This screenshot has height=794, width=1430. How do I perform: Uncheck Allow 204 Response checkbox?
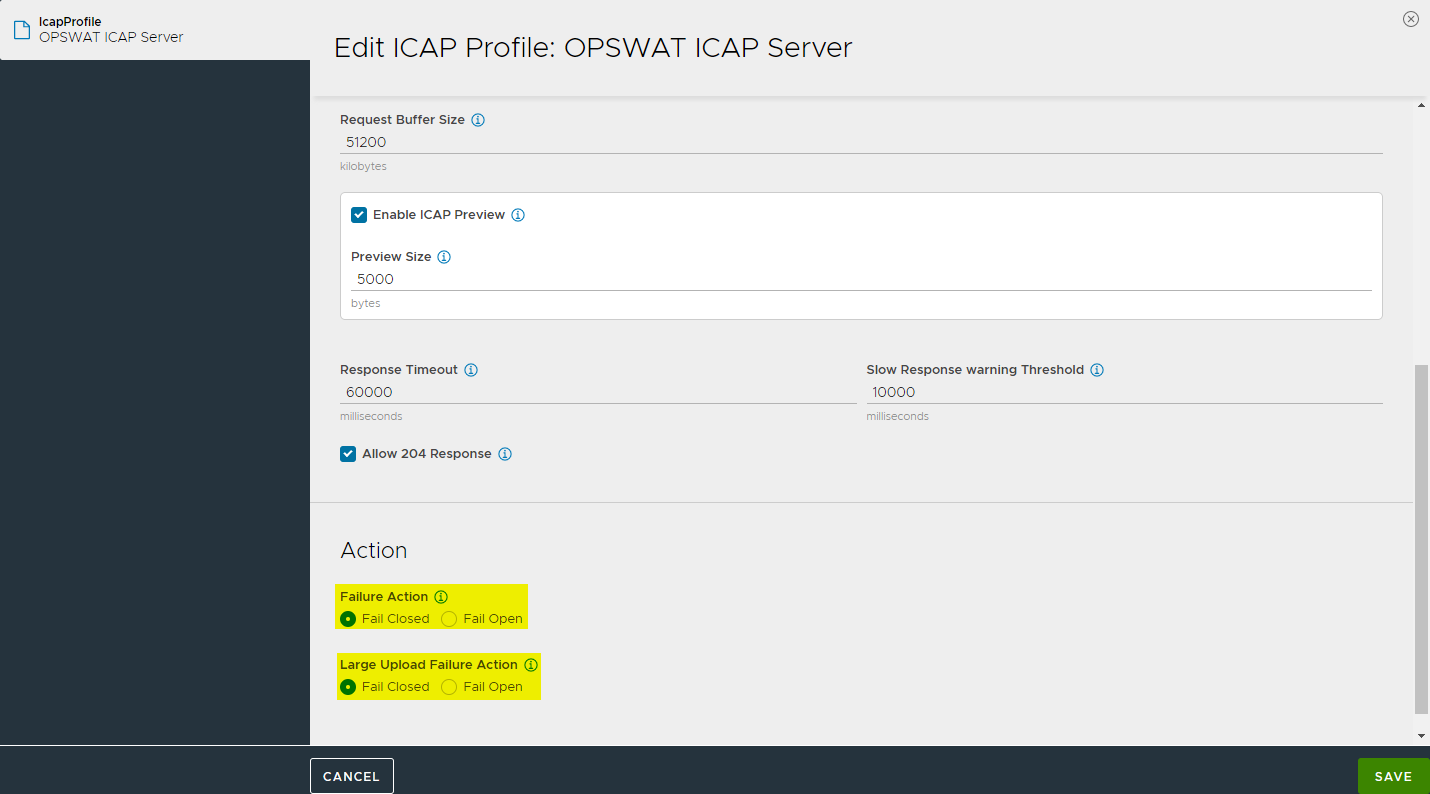tap(348, 454)
